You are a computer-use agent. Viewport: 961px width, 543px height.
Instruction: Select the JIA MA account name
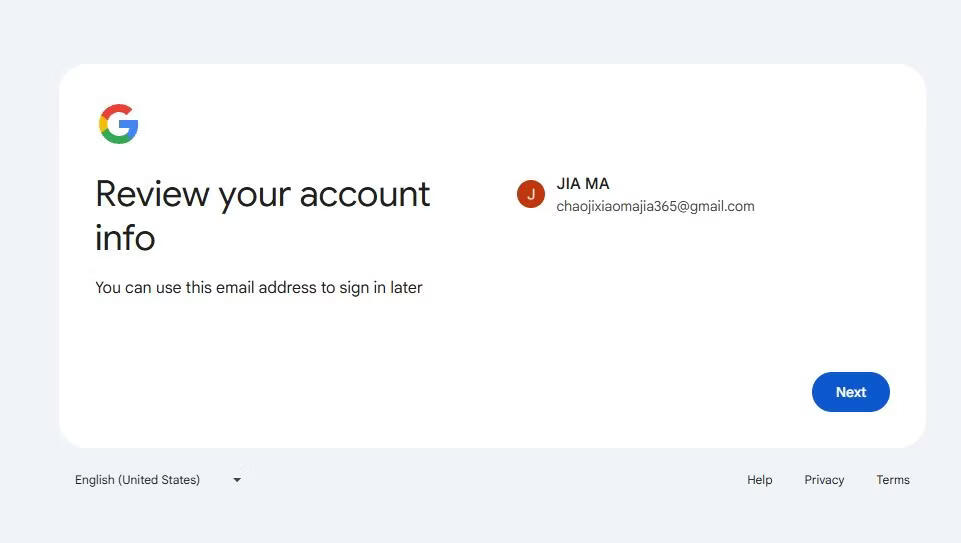pos(582,184)
